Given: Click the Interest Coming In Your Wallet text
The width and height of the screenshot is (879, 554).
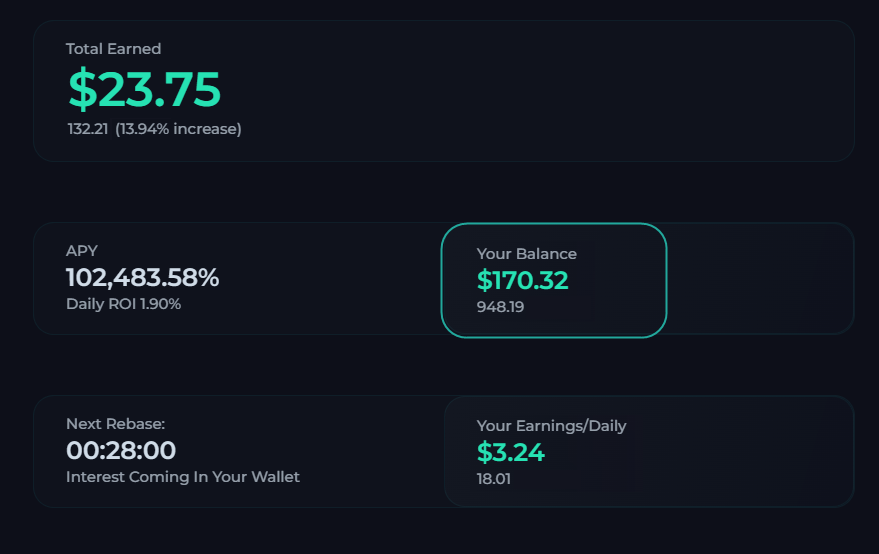Looking at the screenshot, I should pyautogui.click(x=182, y=477).
